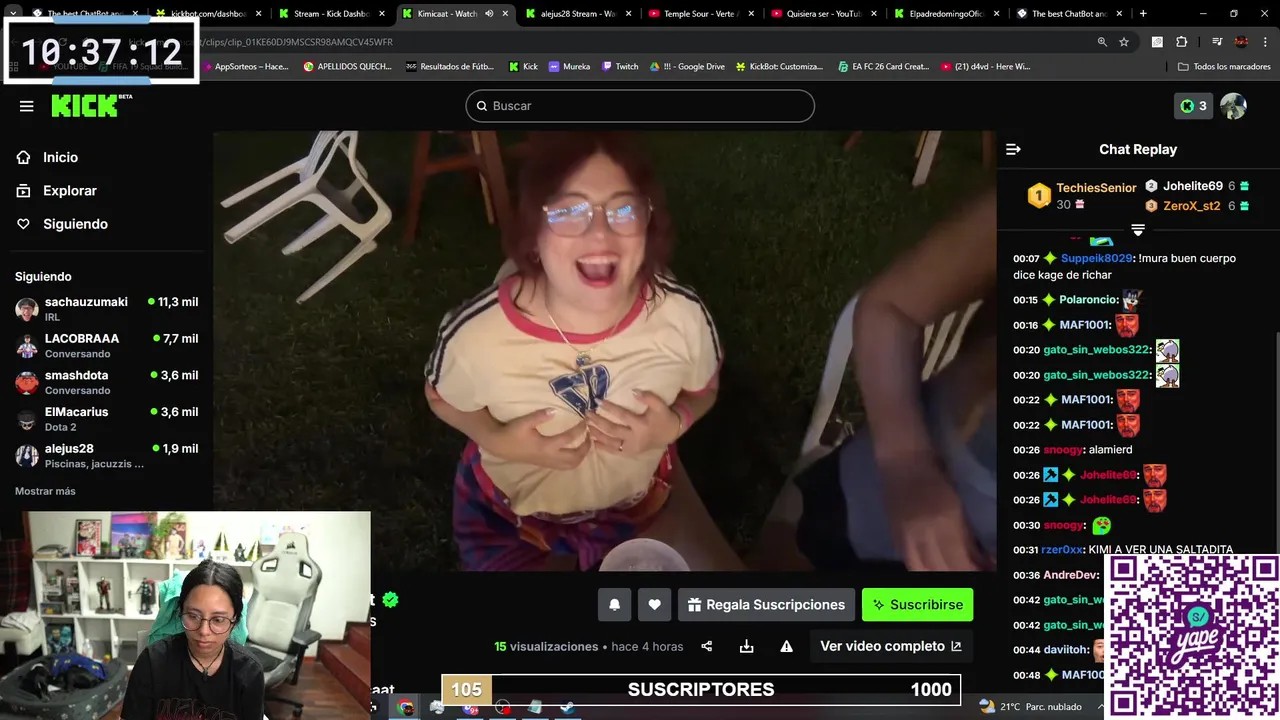This screenshot has height=720, width=1280.
Task: Collapse the Chat Replay panel
Action: coord(1013,149)
